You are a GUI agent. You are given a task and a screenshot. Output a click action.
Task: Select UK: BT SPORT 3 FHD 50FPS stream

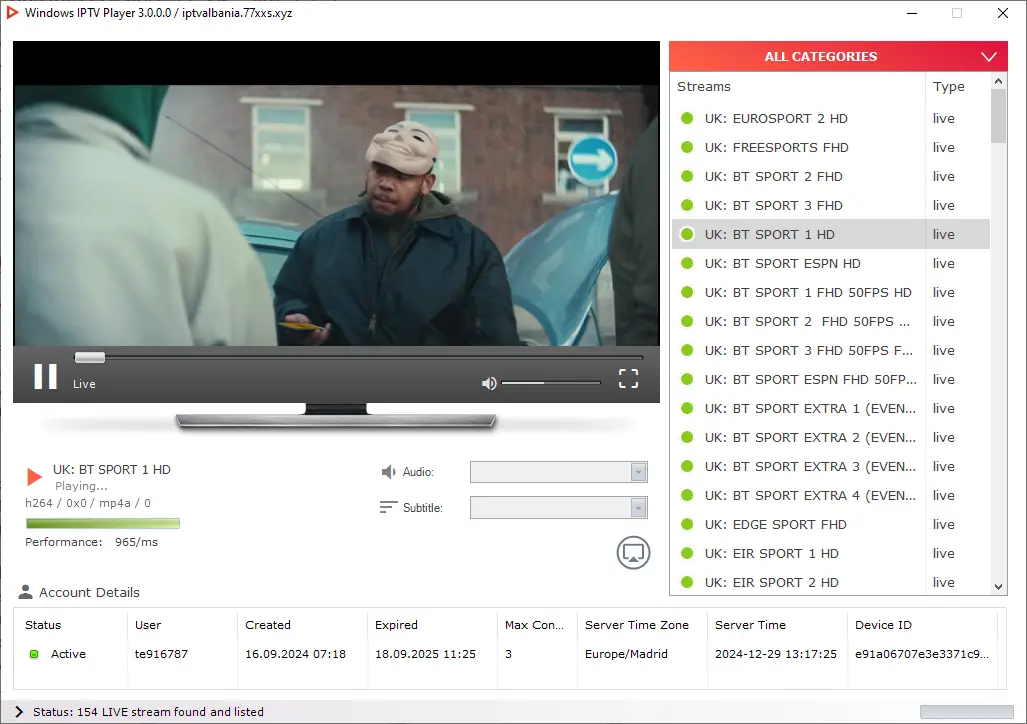831,350
